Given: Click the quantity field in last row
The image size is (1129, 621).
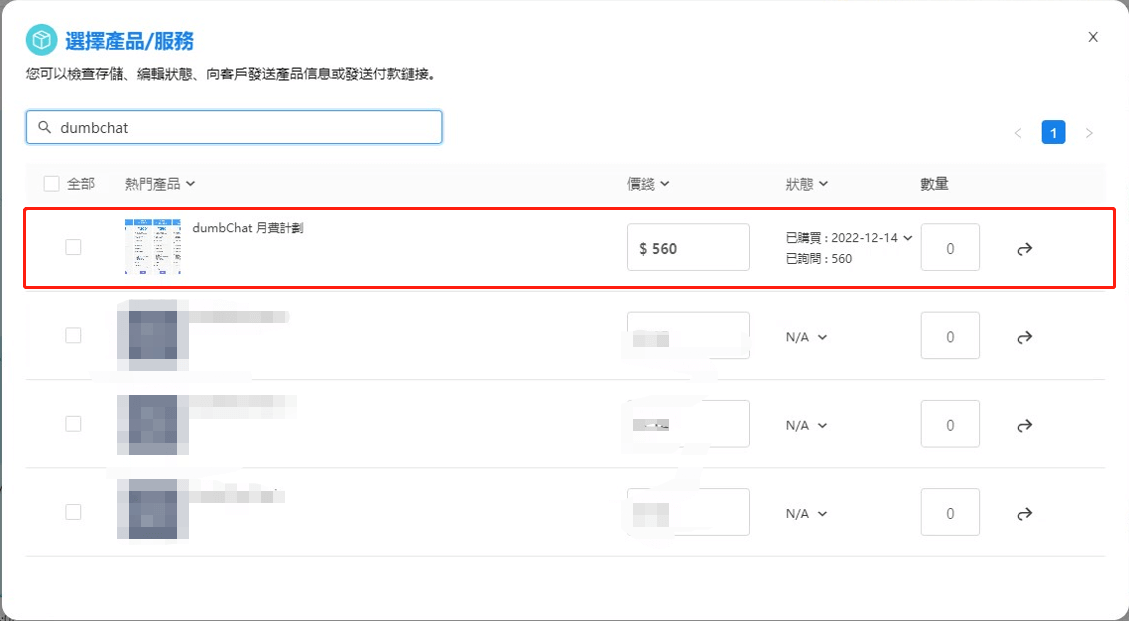Looking at the screenshot, I should point(950,511).
